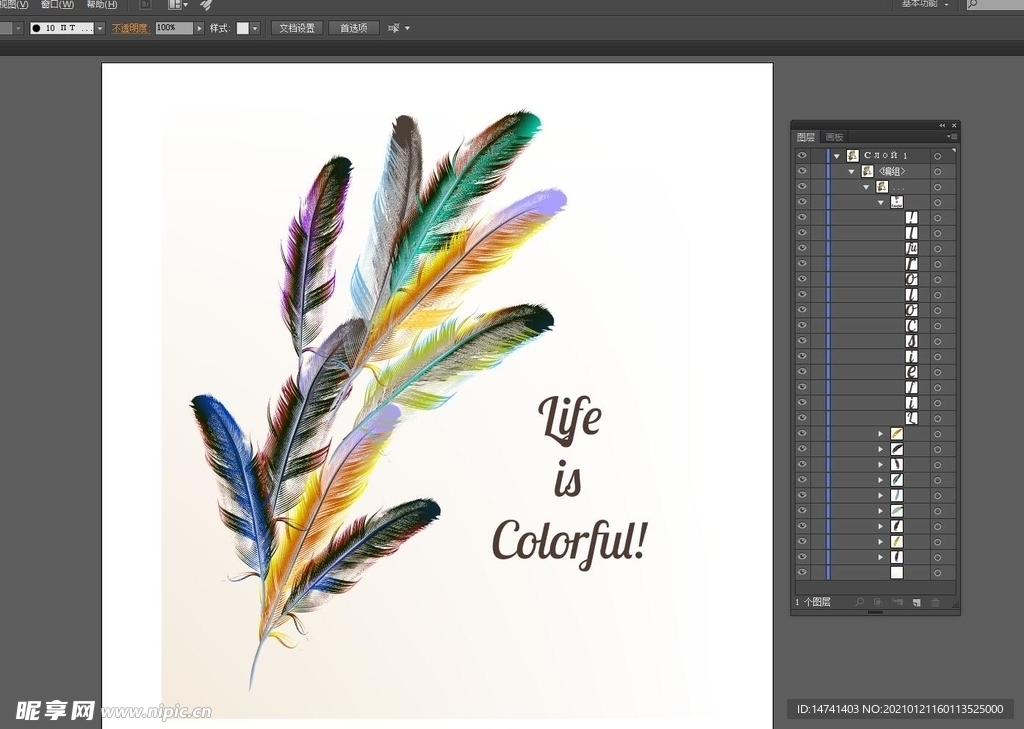1024x729 pixels.
Task: Click the Create New Sublayer icon
Action: point(897,602)
